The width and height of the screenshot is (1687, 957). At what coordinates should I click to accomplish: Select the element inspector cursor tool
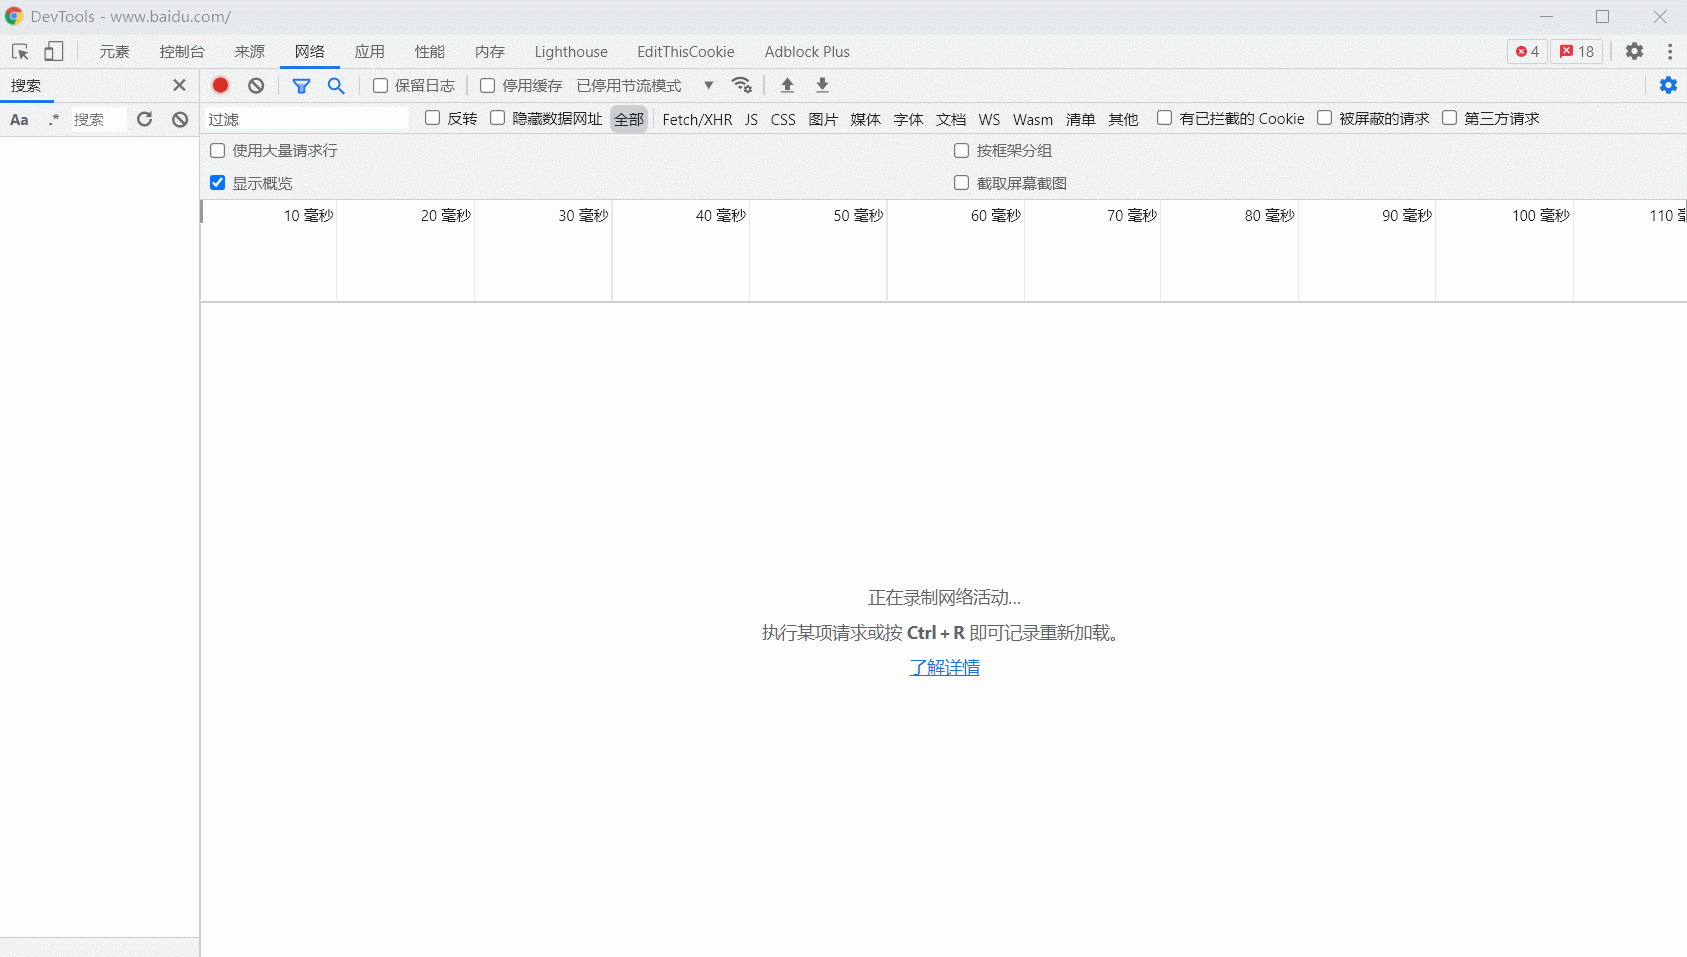(19, 51)
